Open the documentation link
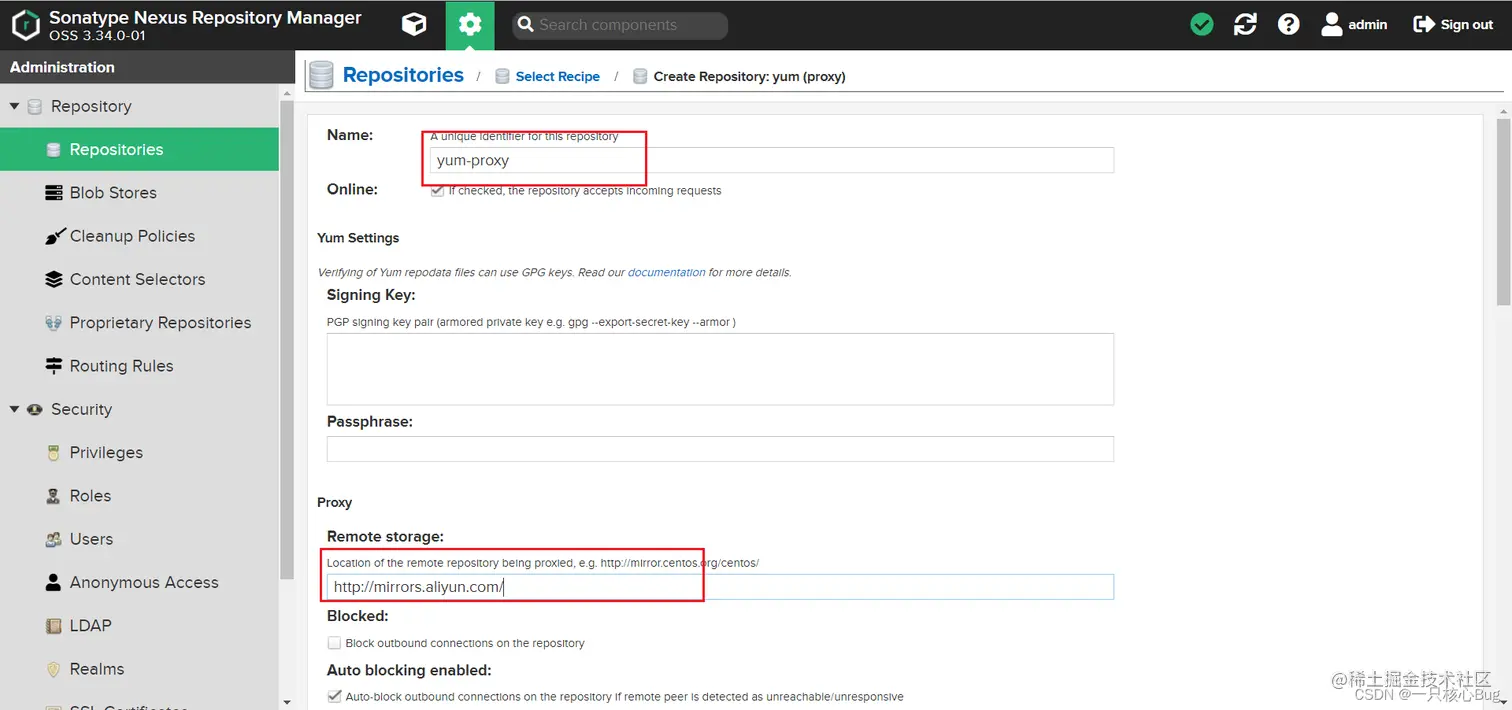The height and width of the screenshot is (710, 1512). tap(667, 272)
